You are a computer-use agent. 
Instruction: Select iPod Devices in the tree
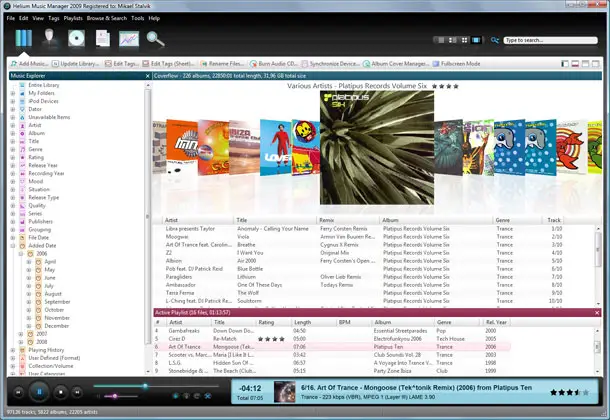43,101
